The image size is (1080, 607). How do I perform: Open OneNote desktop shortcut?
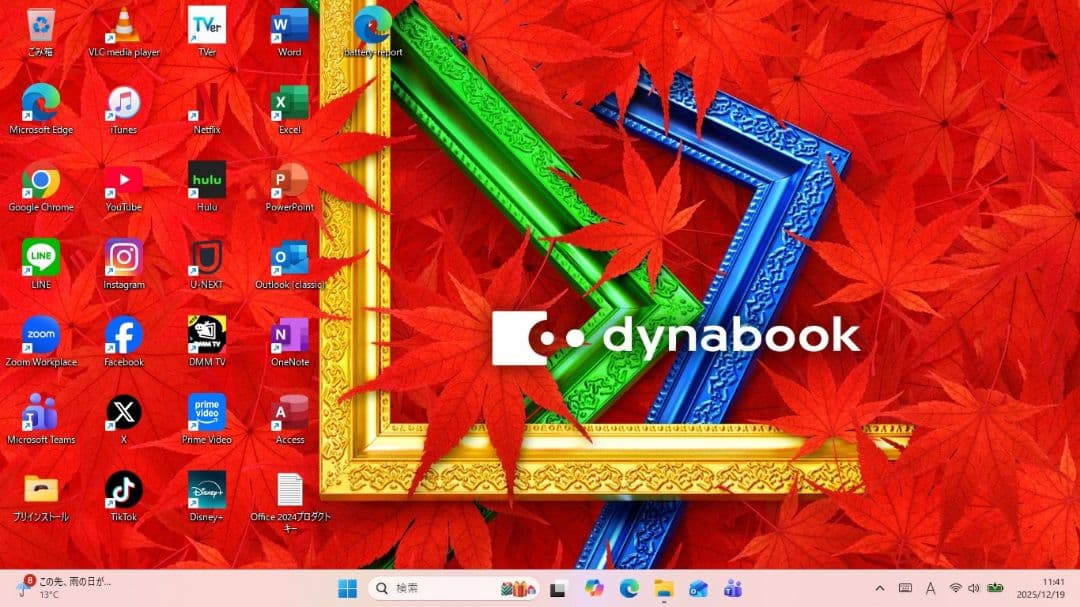tap(289, 341)
